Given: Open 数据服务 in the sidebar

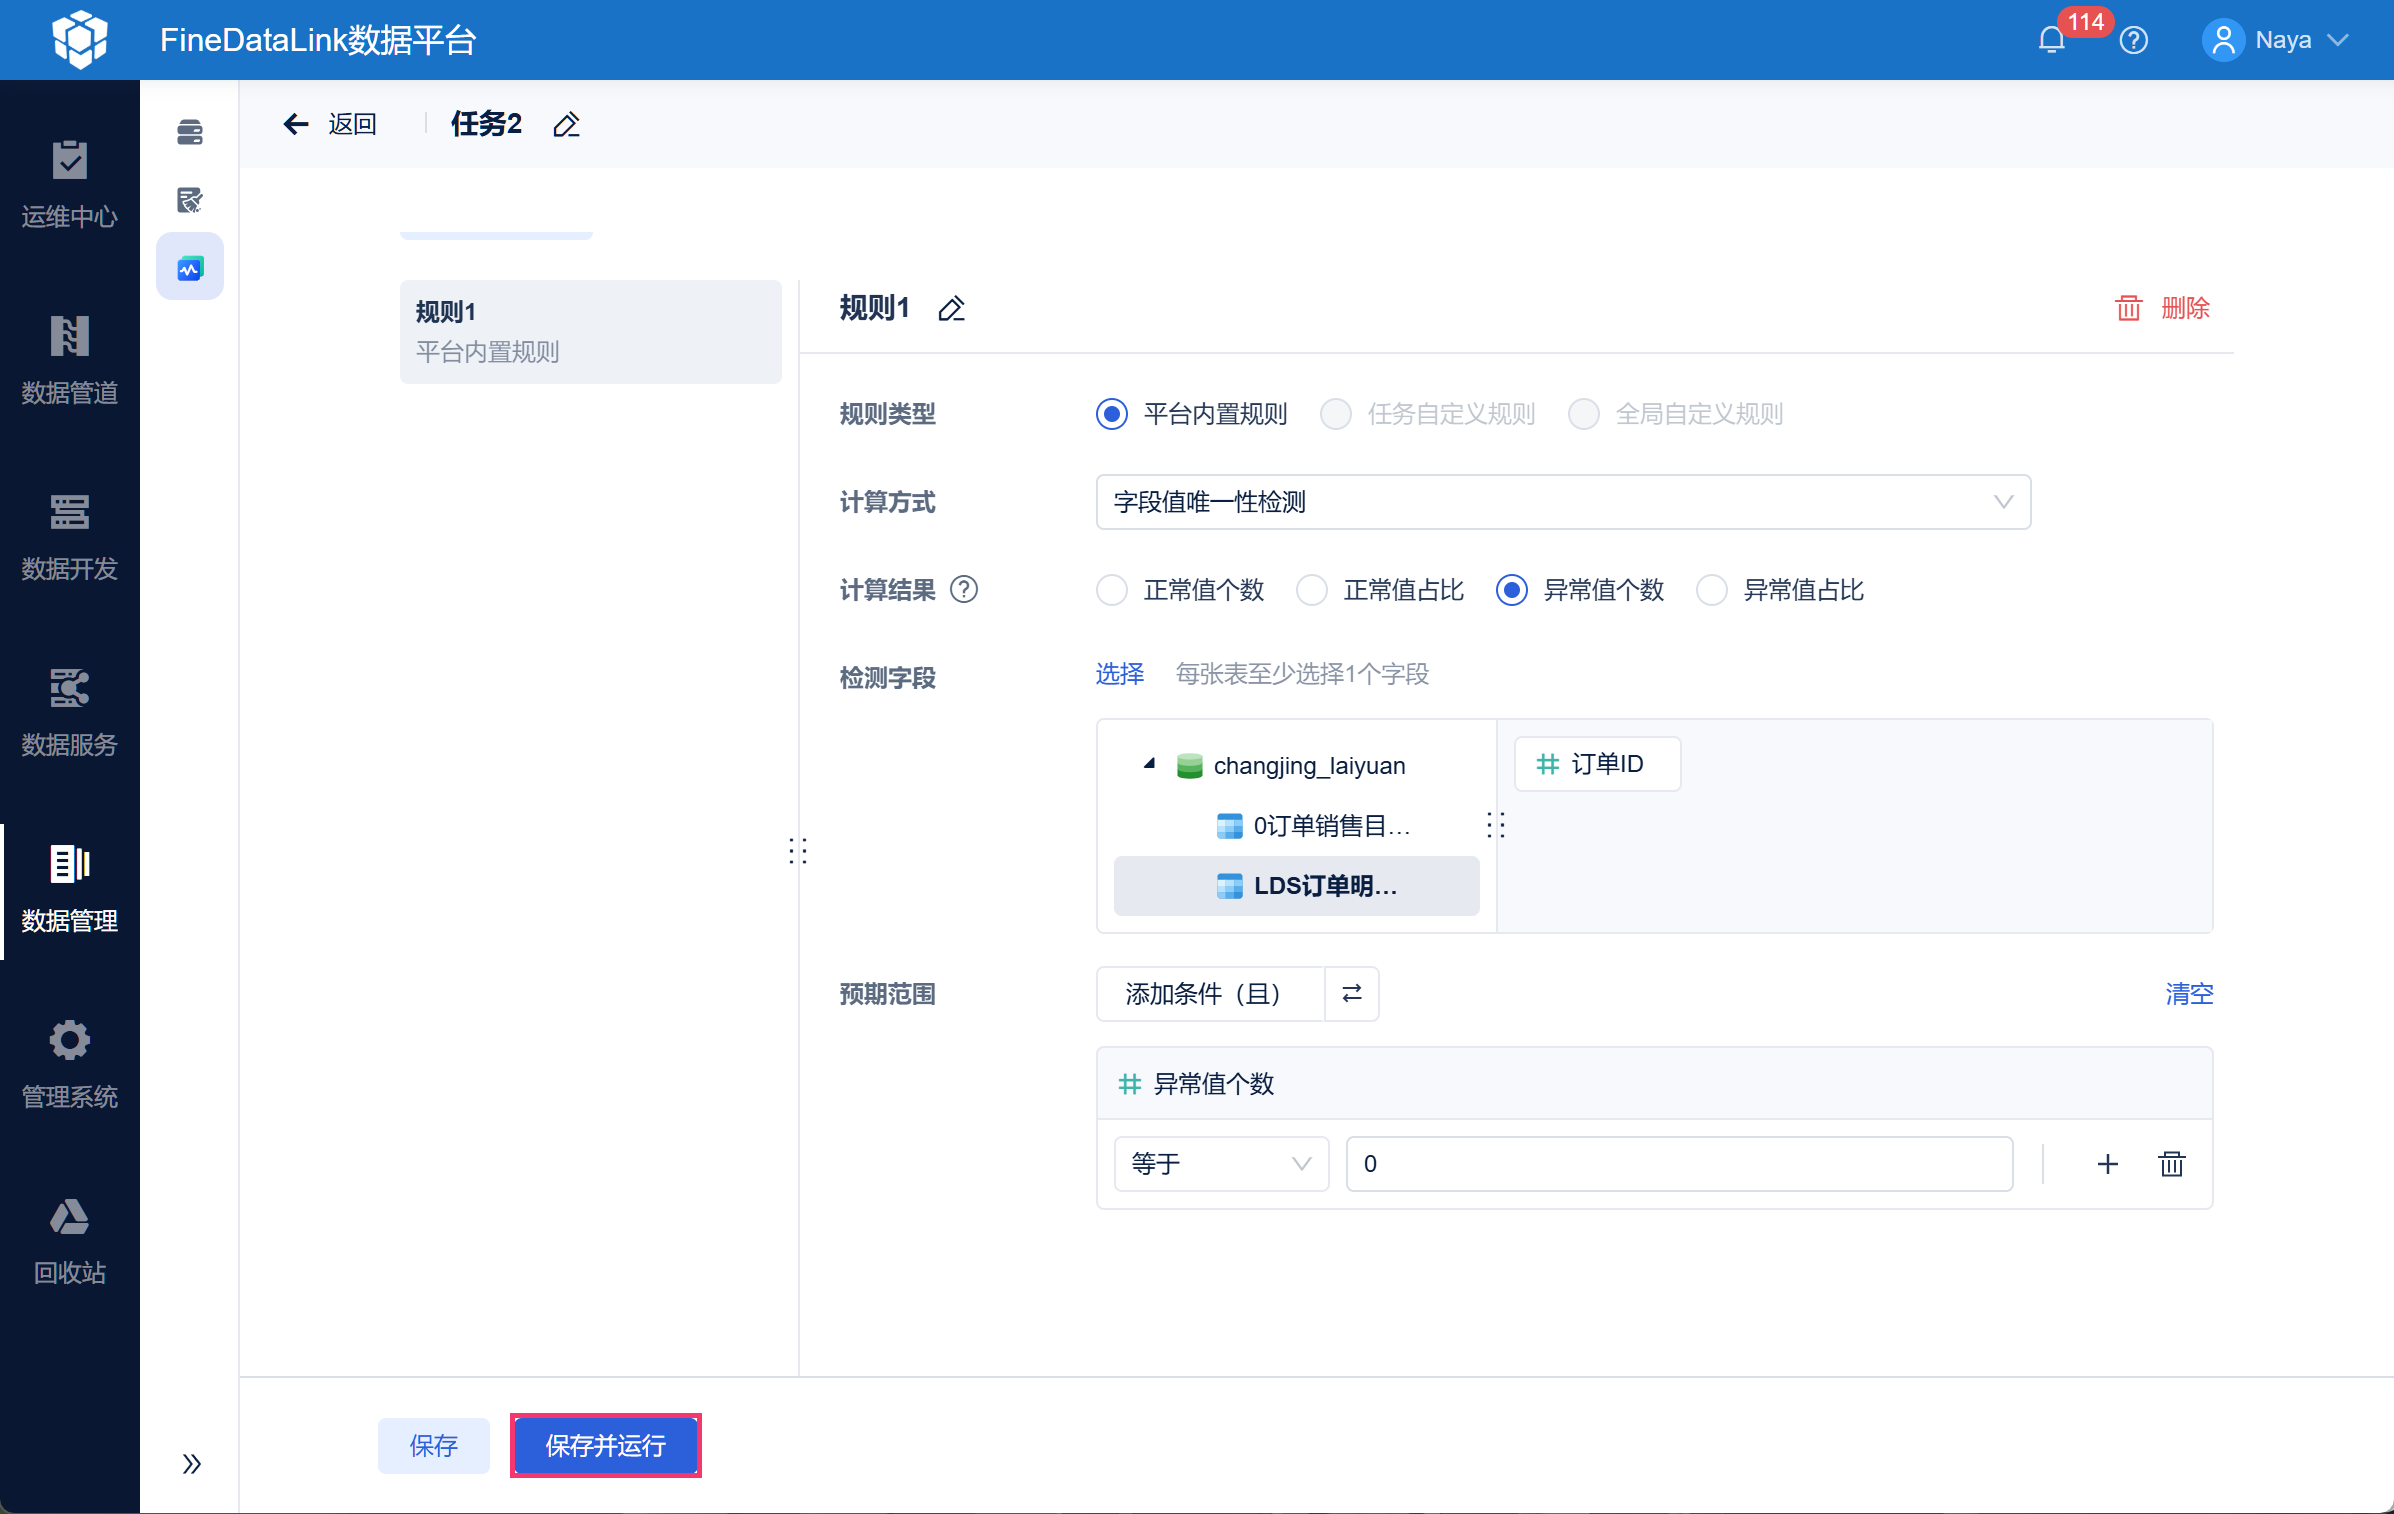Looking at the screenshot, I should click(70, 713).
